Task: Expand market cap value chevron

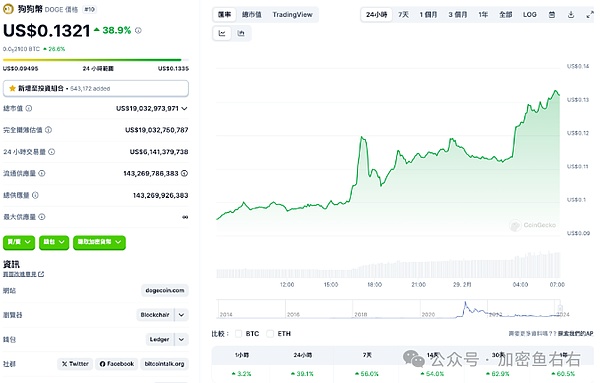Action: (184, 109)
